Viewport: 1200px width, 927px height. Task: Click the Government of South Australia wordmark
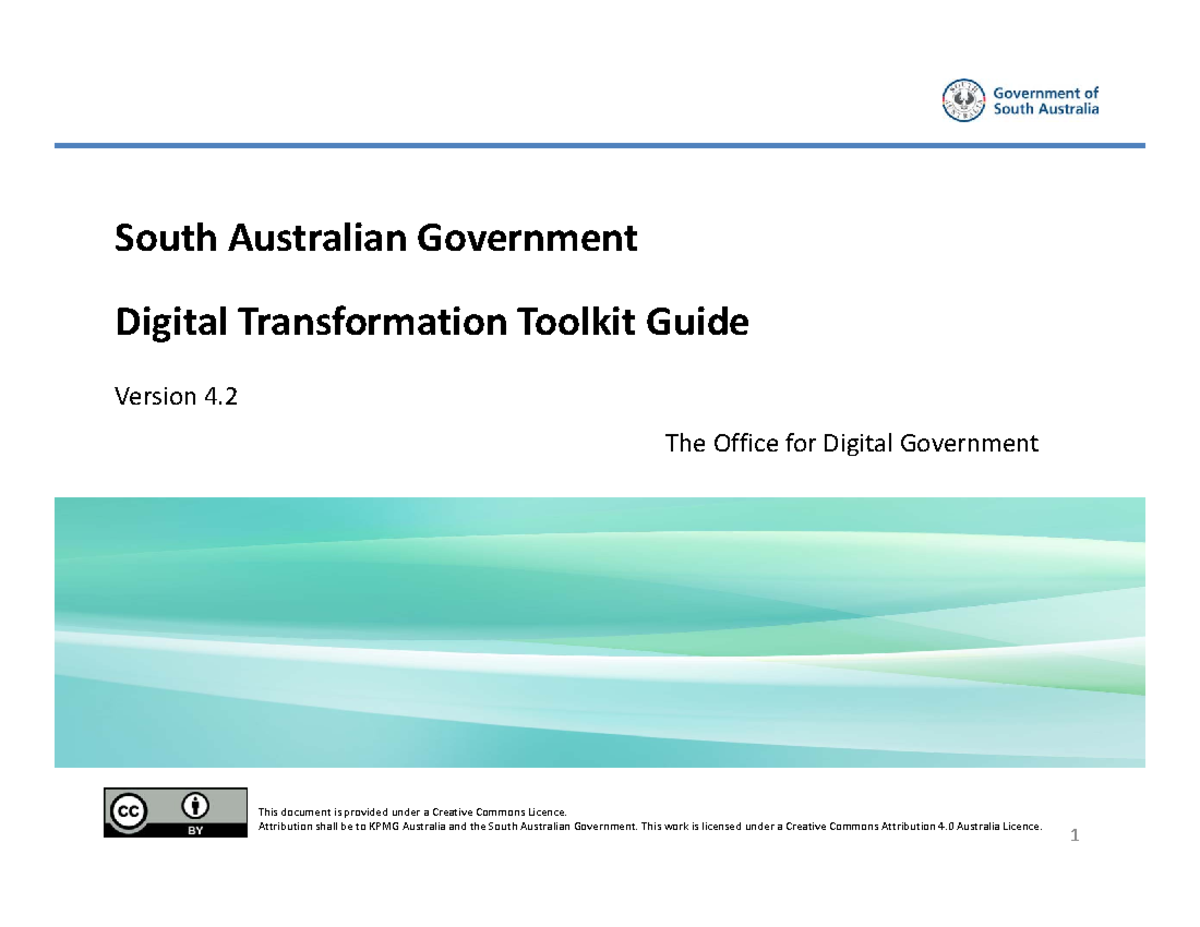1046,100
